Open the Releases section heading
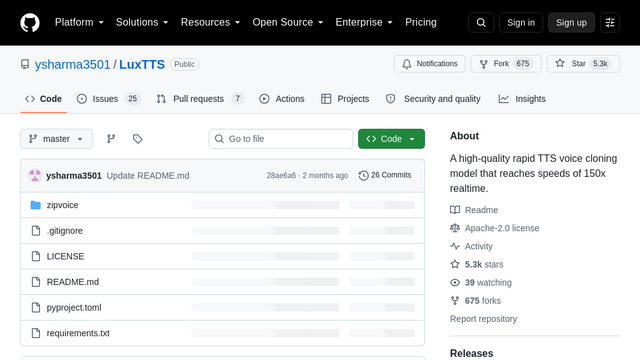Screen dimensions: 640x360 point(471,353)
